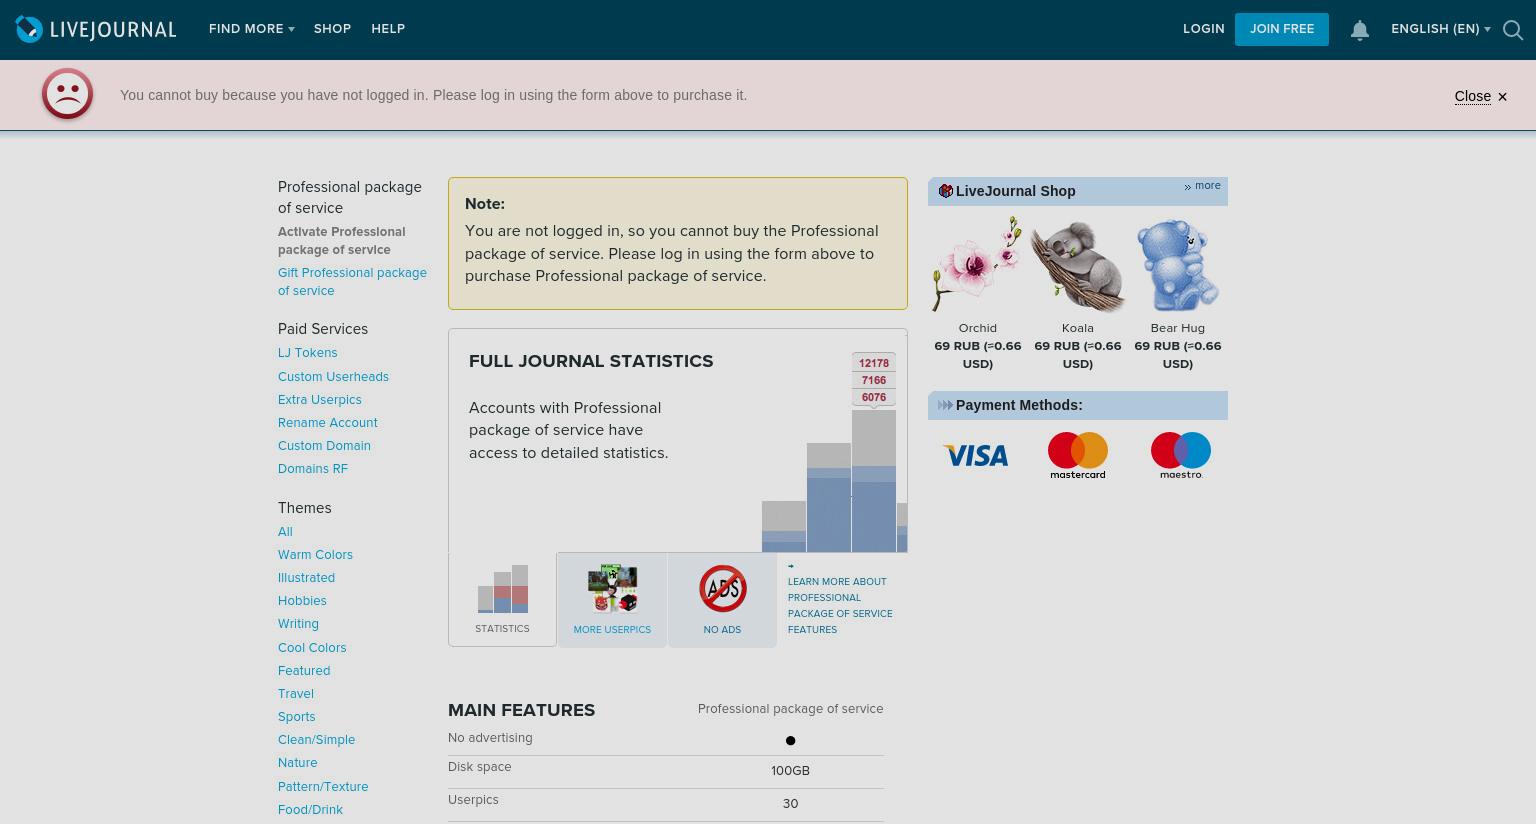Click the Maestro payment logo
The height and width of the screenshot is (824, 1536).
[1181, 455]
